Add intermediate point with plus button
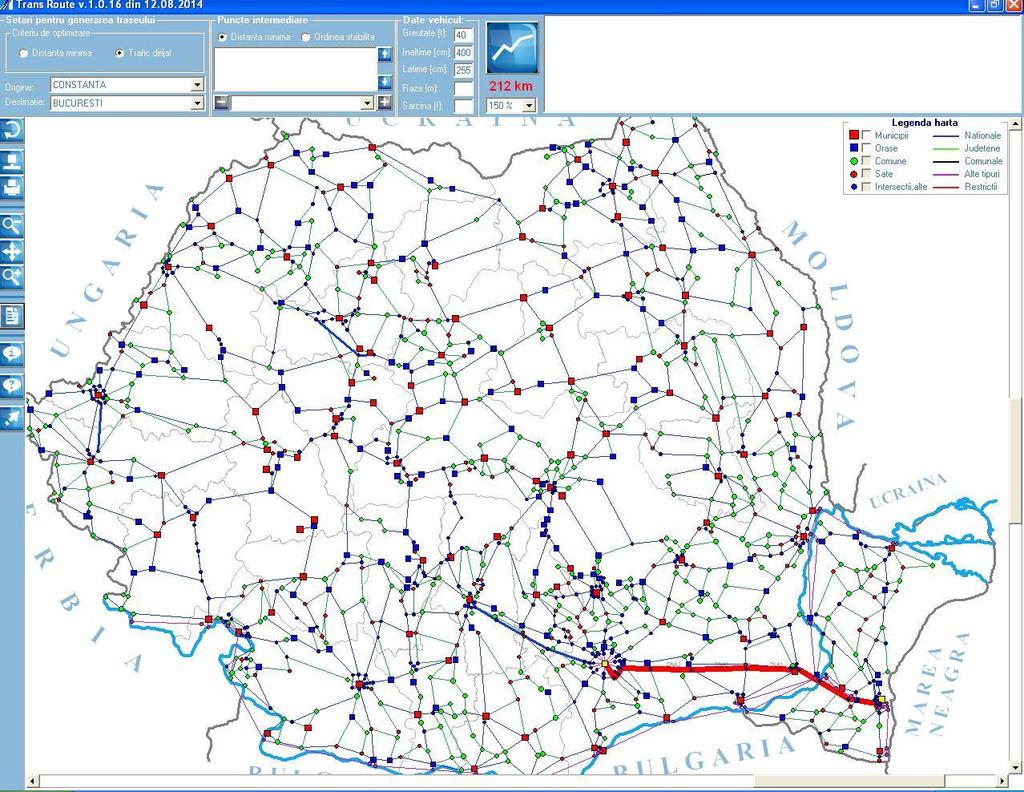1024x792 pixels. point(385,103)
